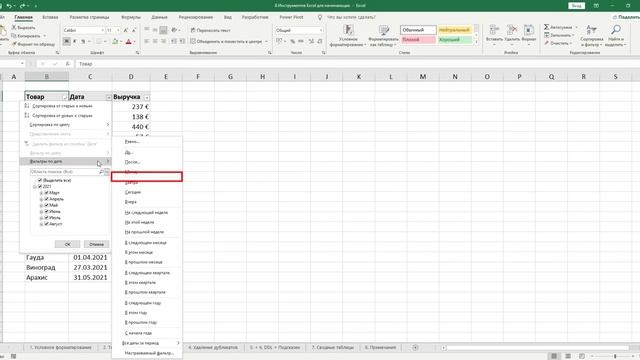Click the add new sheet plus icon
Image resolution: width=640 pixels, height=360 pixels.
pos(415,347)
